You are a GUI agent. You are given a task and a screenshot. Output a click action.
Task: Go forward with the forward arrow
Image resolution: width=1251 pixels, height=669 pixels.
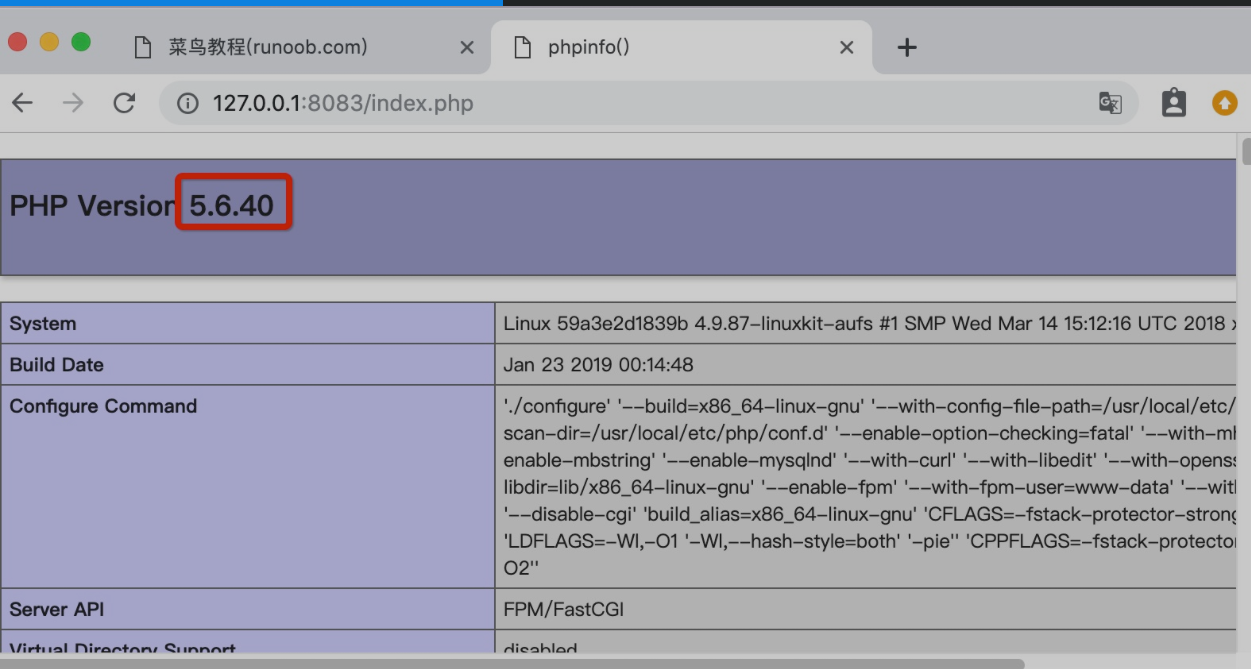point(73,103)
